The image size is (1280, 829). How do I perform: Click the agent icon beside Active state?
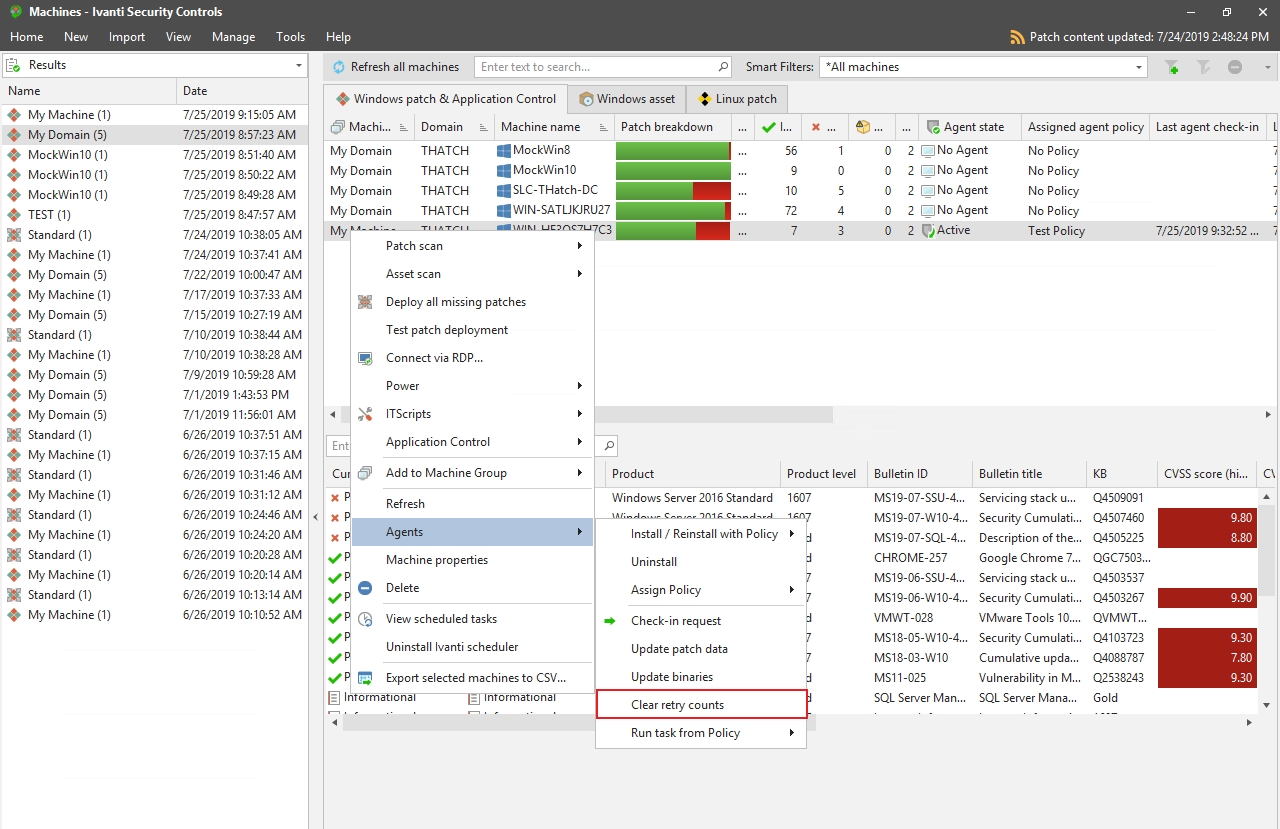(928, 231)
